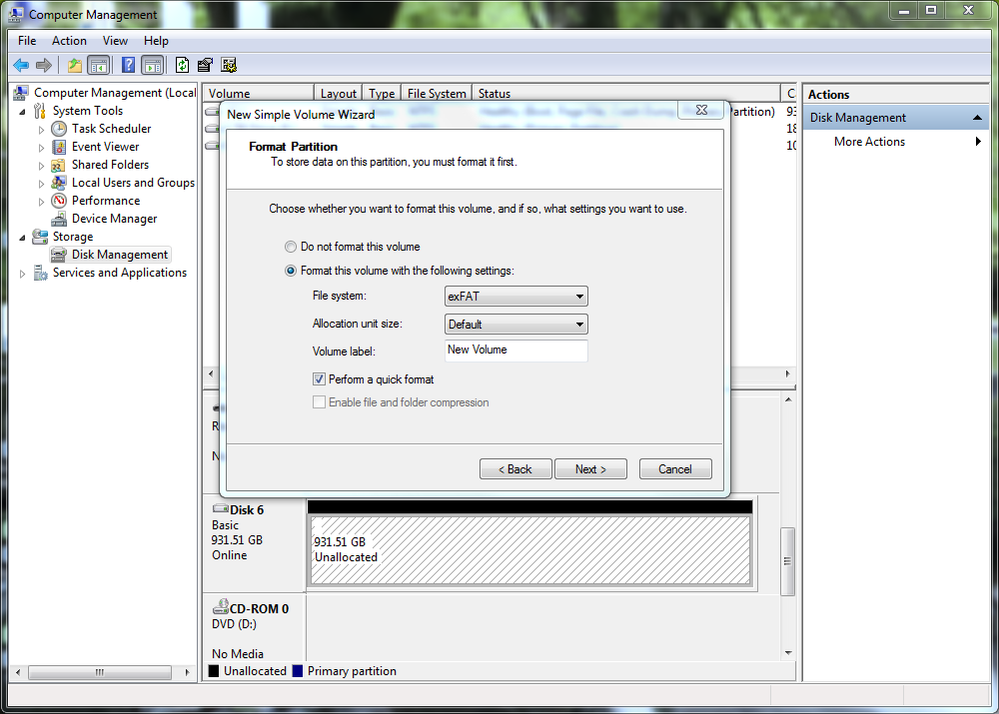Click the console tree horizontal scrollbar thumb
999x714 pixels.
click(x=100, y=672)
